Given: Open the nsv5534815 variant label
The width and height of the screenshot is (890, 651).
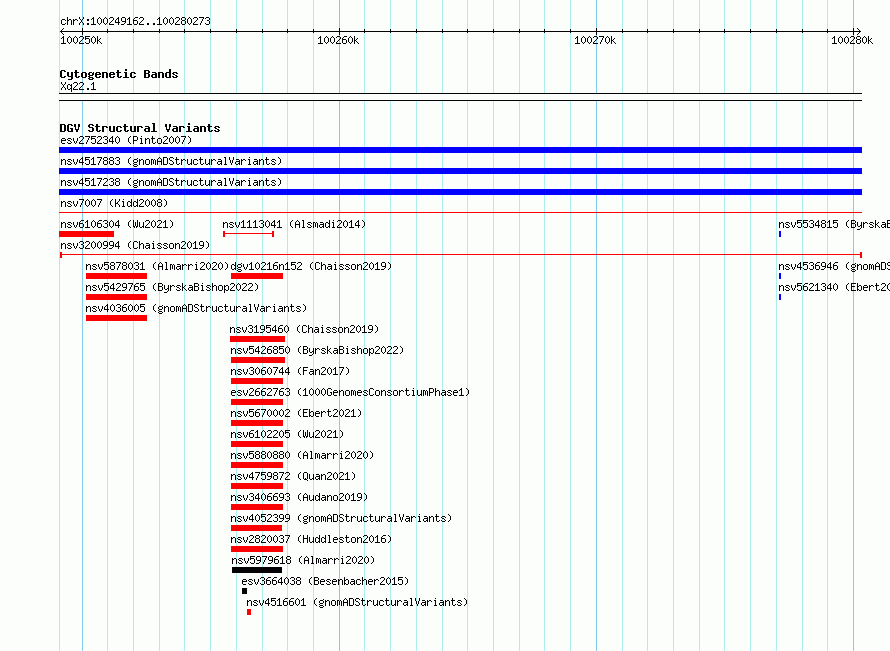Looking at the screenshot, I should pyautogui.click(x=834, y=224).
